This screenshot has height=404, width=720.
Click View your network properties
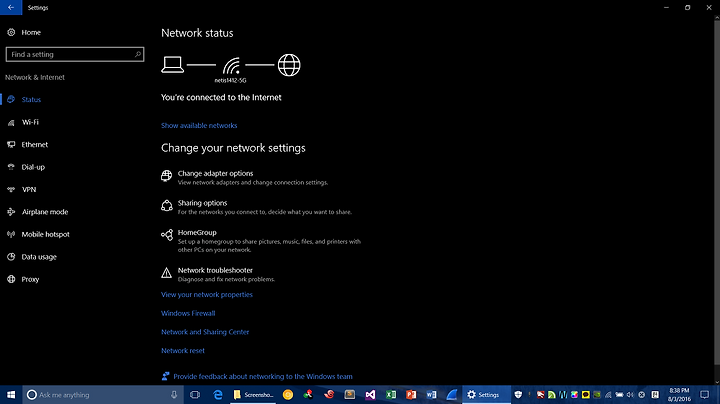[x=207, y=295]
